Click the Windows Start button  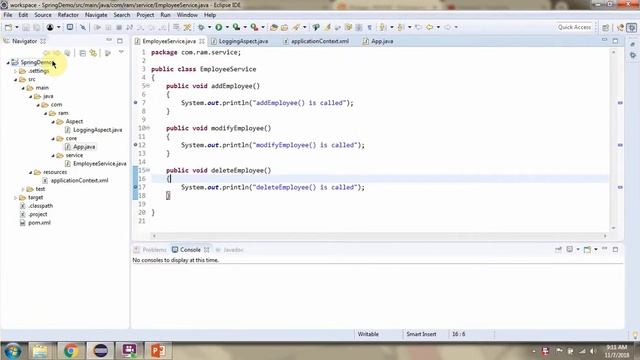tap(12, 351)
